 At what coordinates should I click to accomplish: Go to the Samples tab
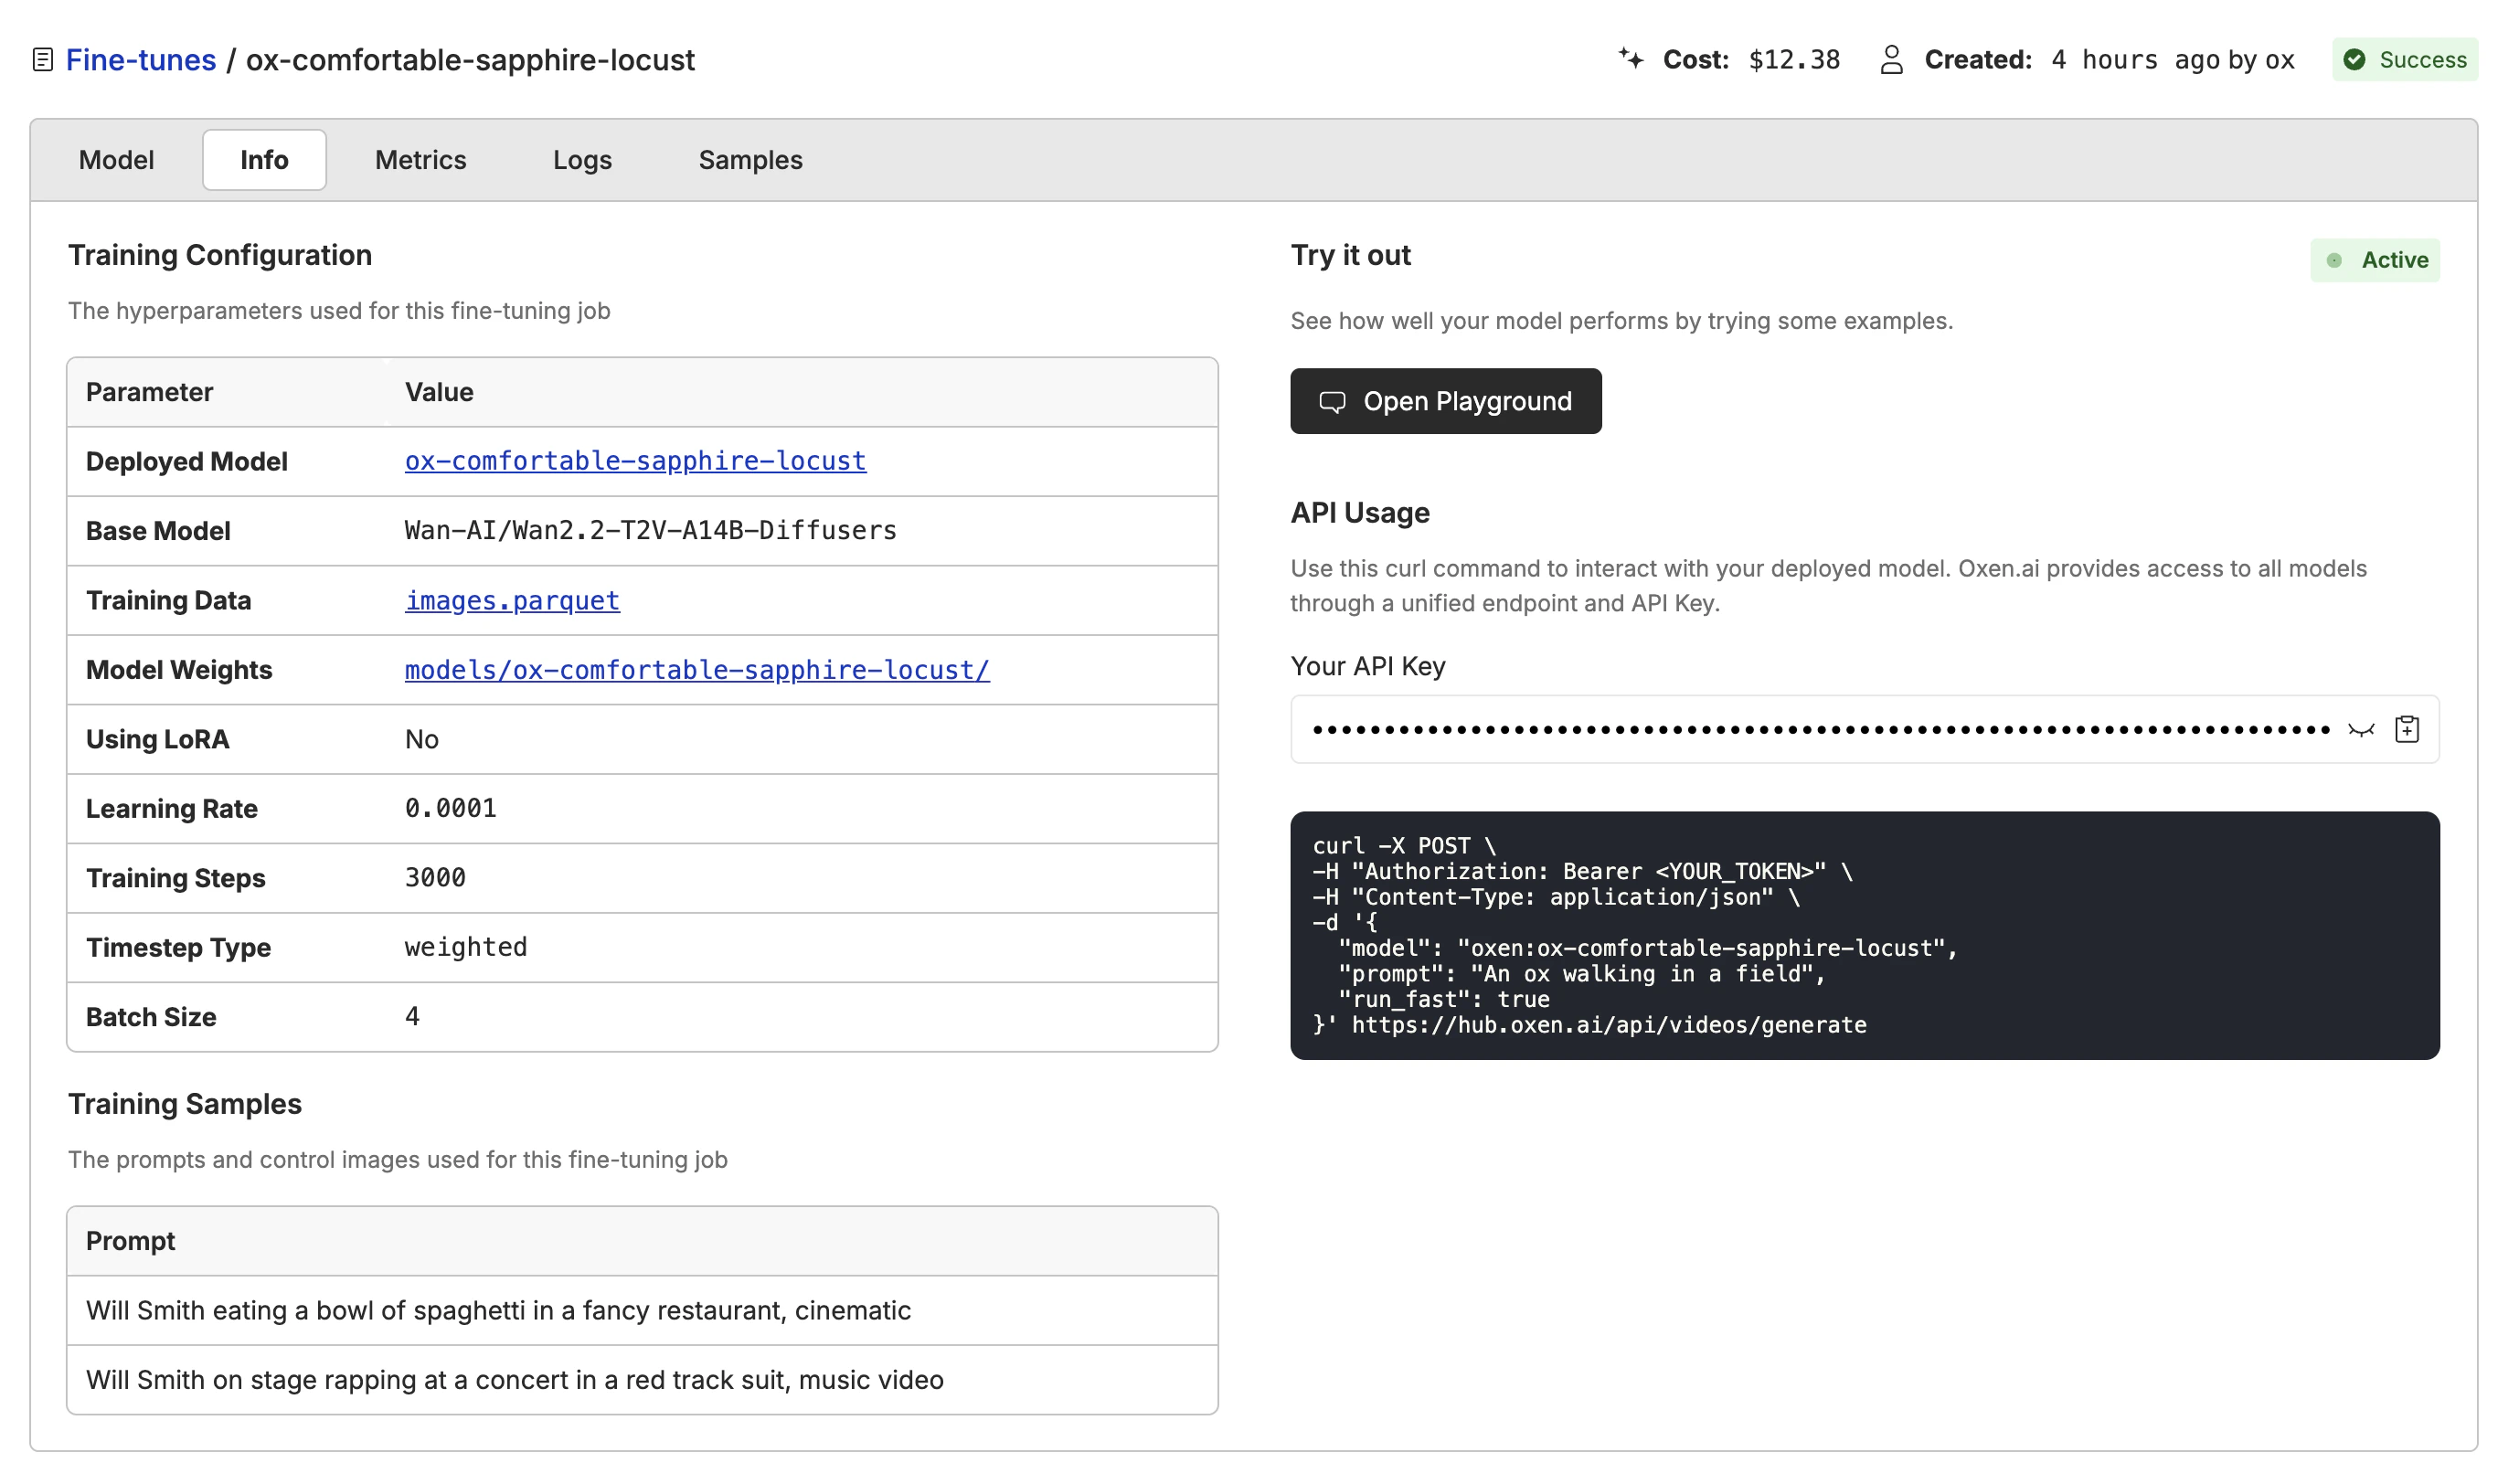pos(750,160)
